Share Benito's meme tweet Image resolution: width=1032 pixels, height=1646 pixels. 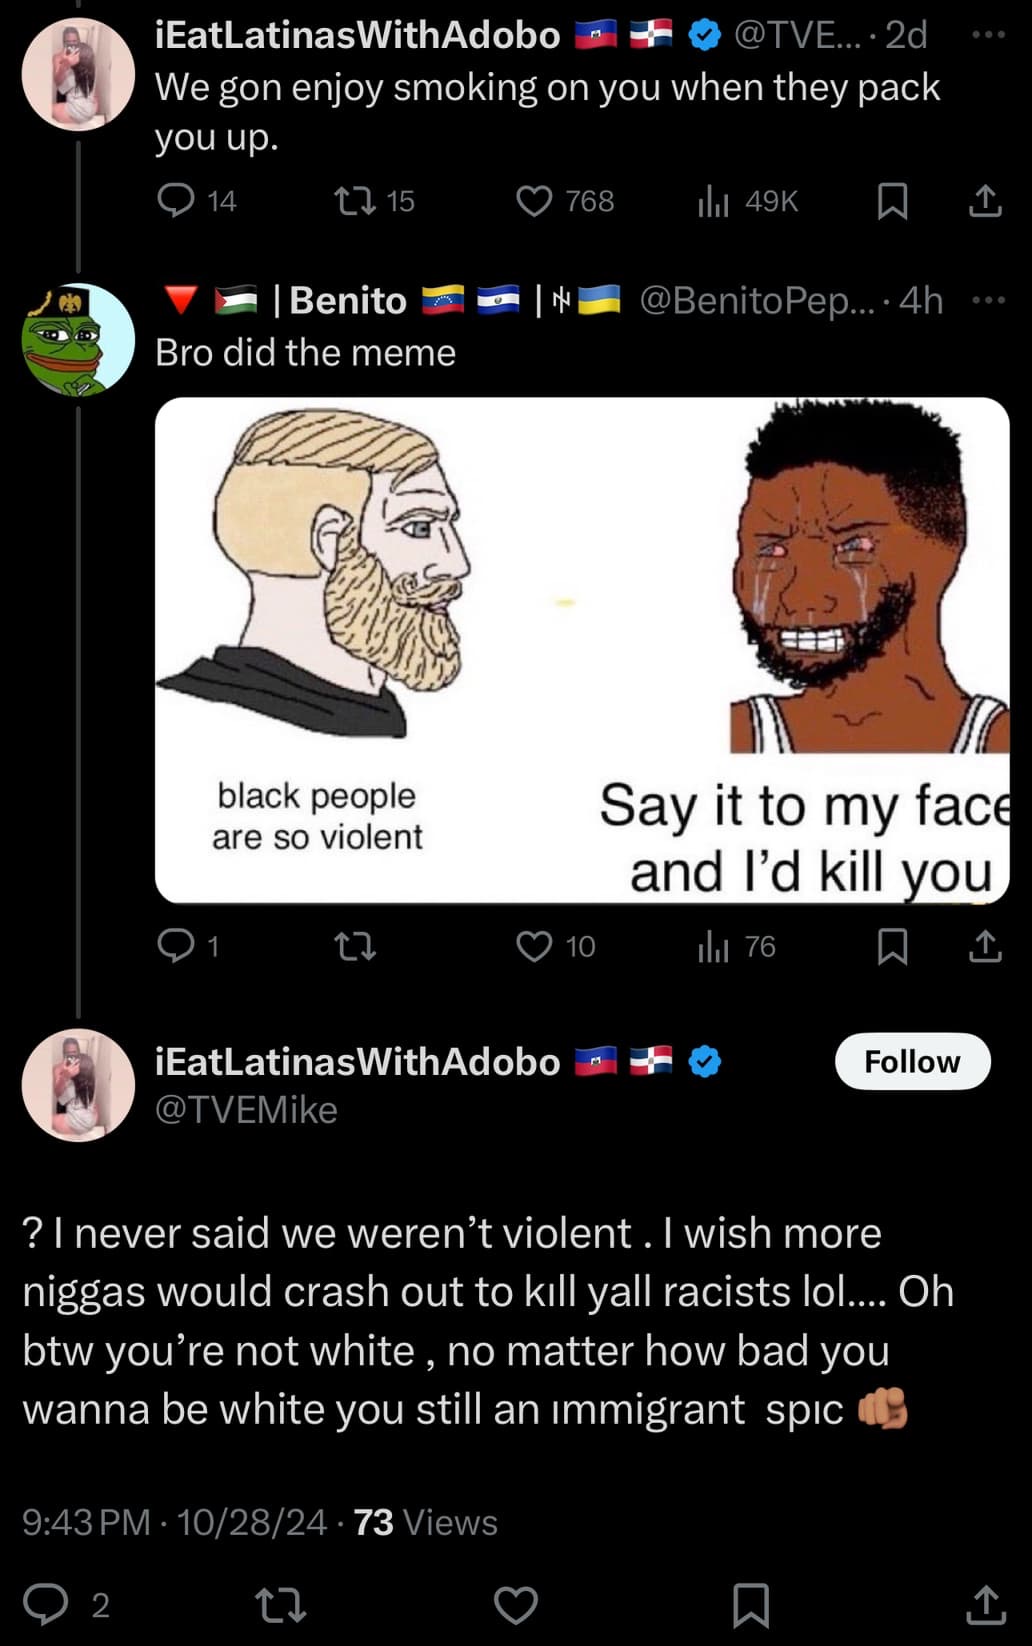(x=985, y=946)
